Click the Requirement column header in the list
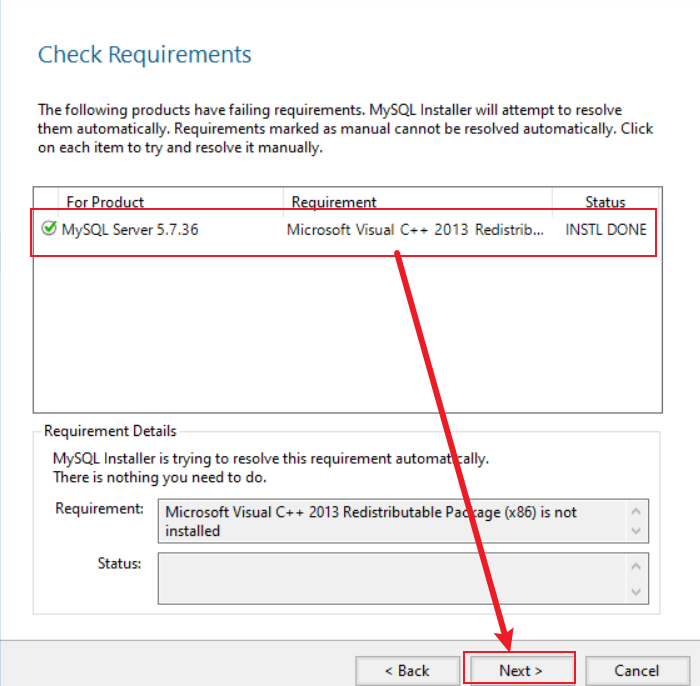The height and width of the screenshot is (686, 700). point(334,202)
